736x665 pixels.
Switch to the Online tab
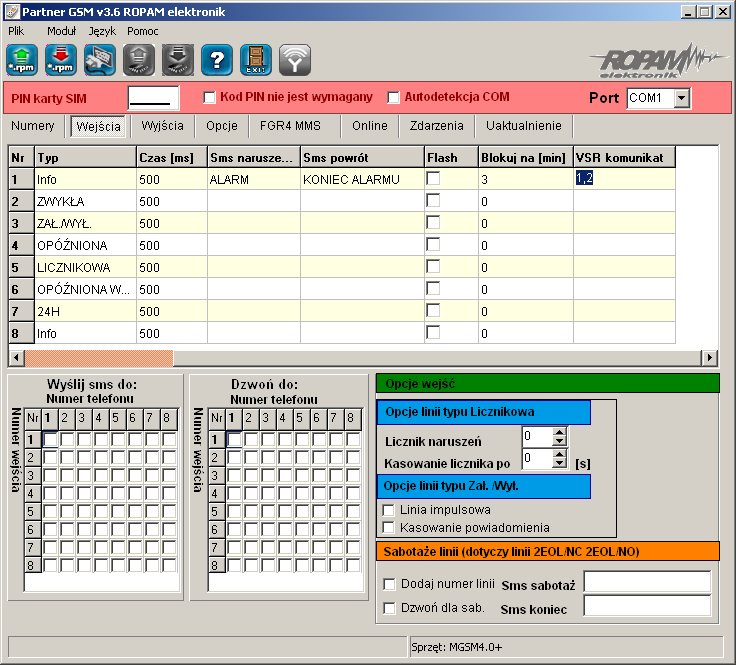pyautogui.click(x=370, y=126)
